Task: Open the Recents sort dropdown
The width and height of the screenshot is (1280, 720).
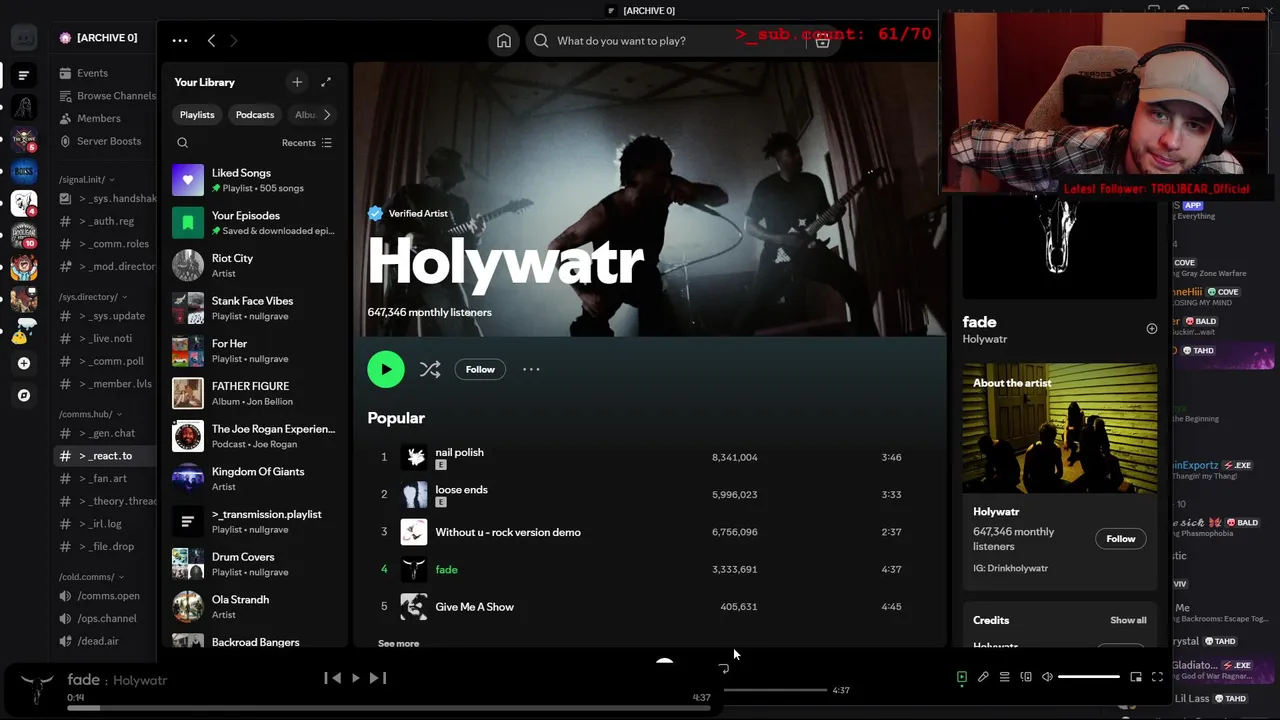Action: coord(306,143)
